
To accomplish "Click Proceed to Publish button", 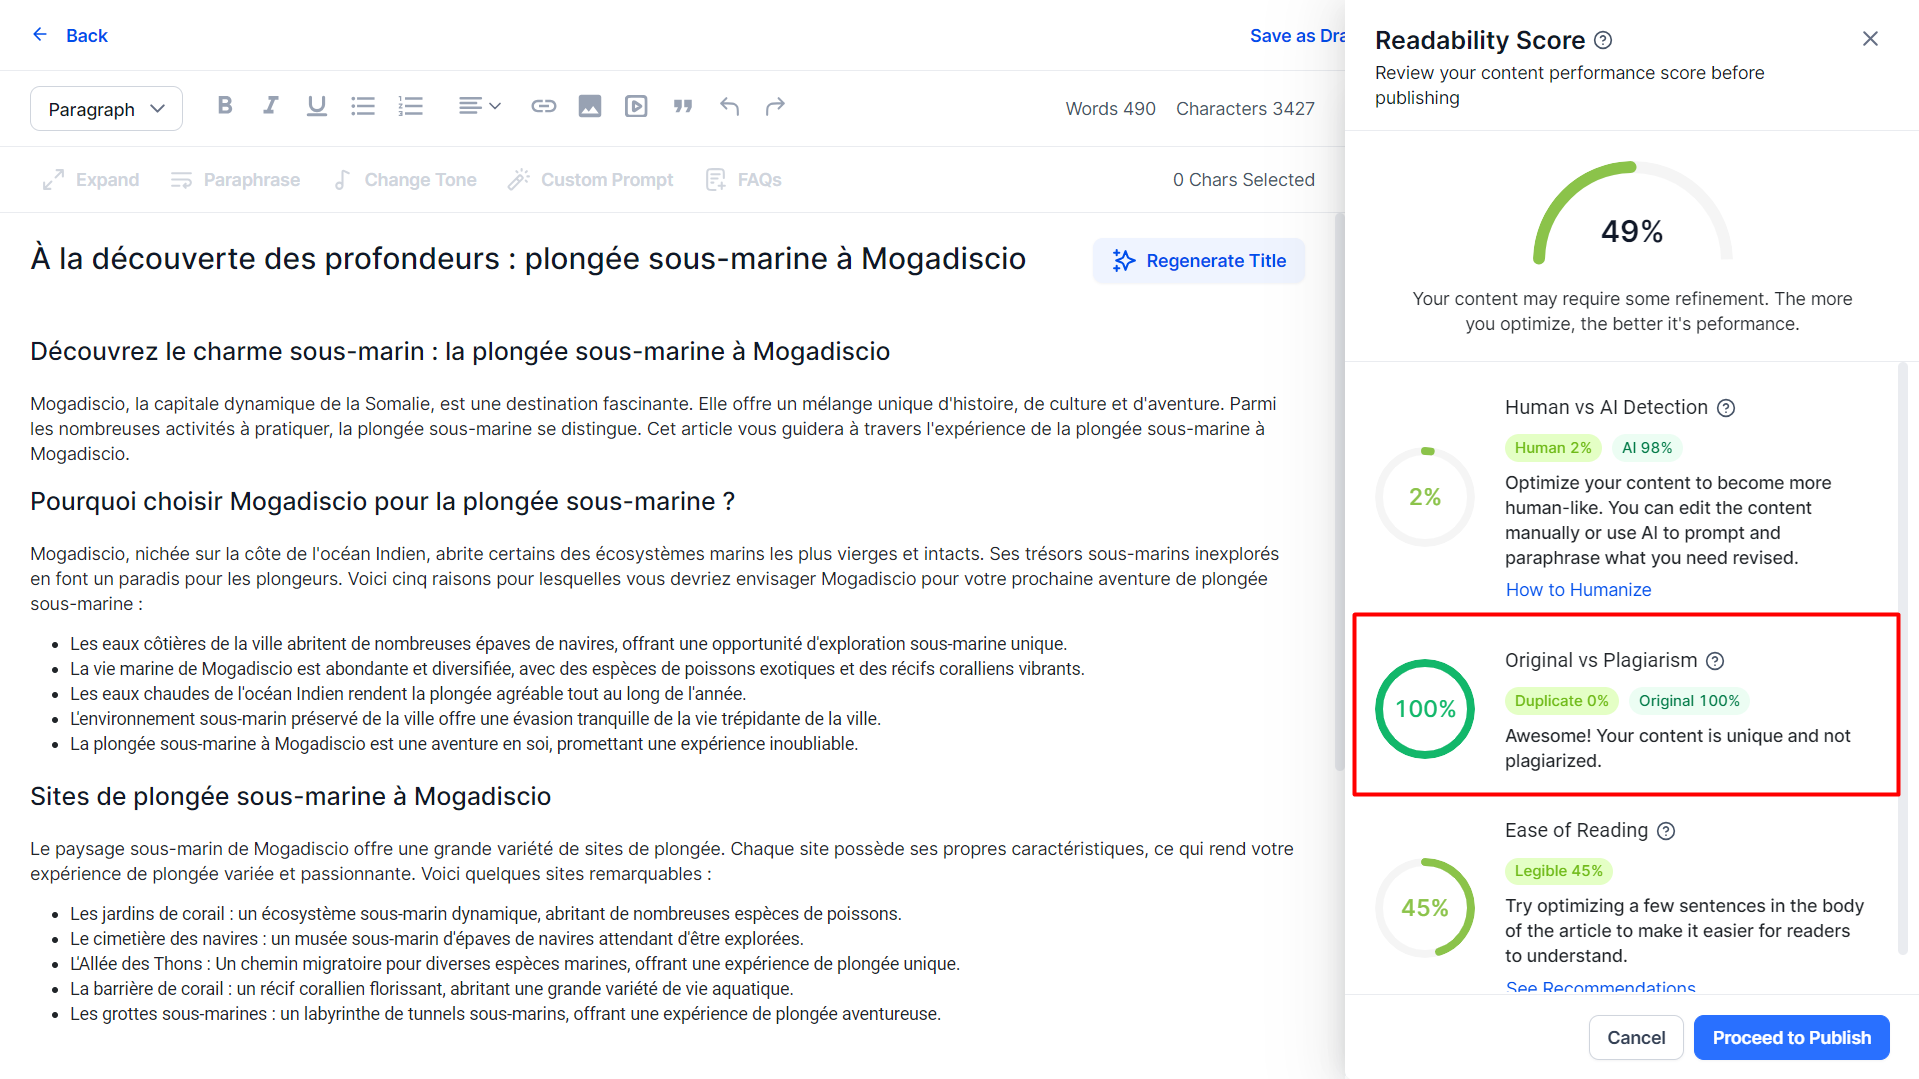I will click(x=1791, y=1038).
